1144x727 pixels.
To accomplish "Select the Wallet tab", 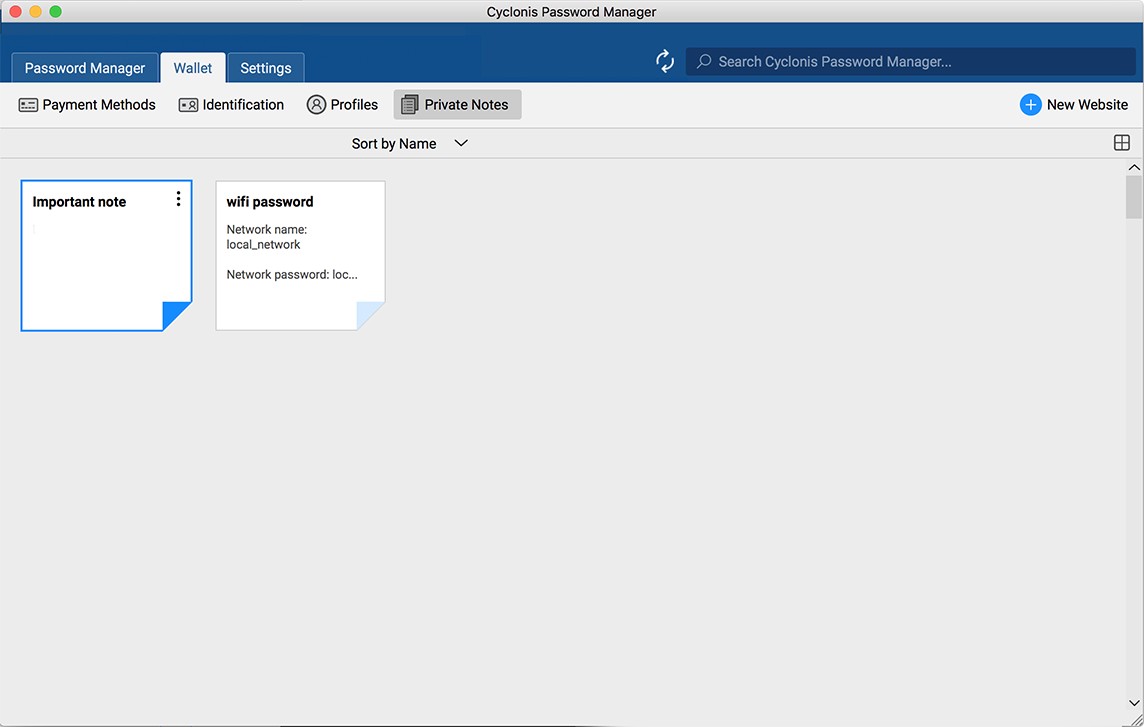I will 193,68.
